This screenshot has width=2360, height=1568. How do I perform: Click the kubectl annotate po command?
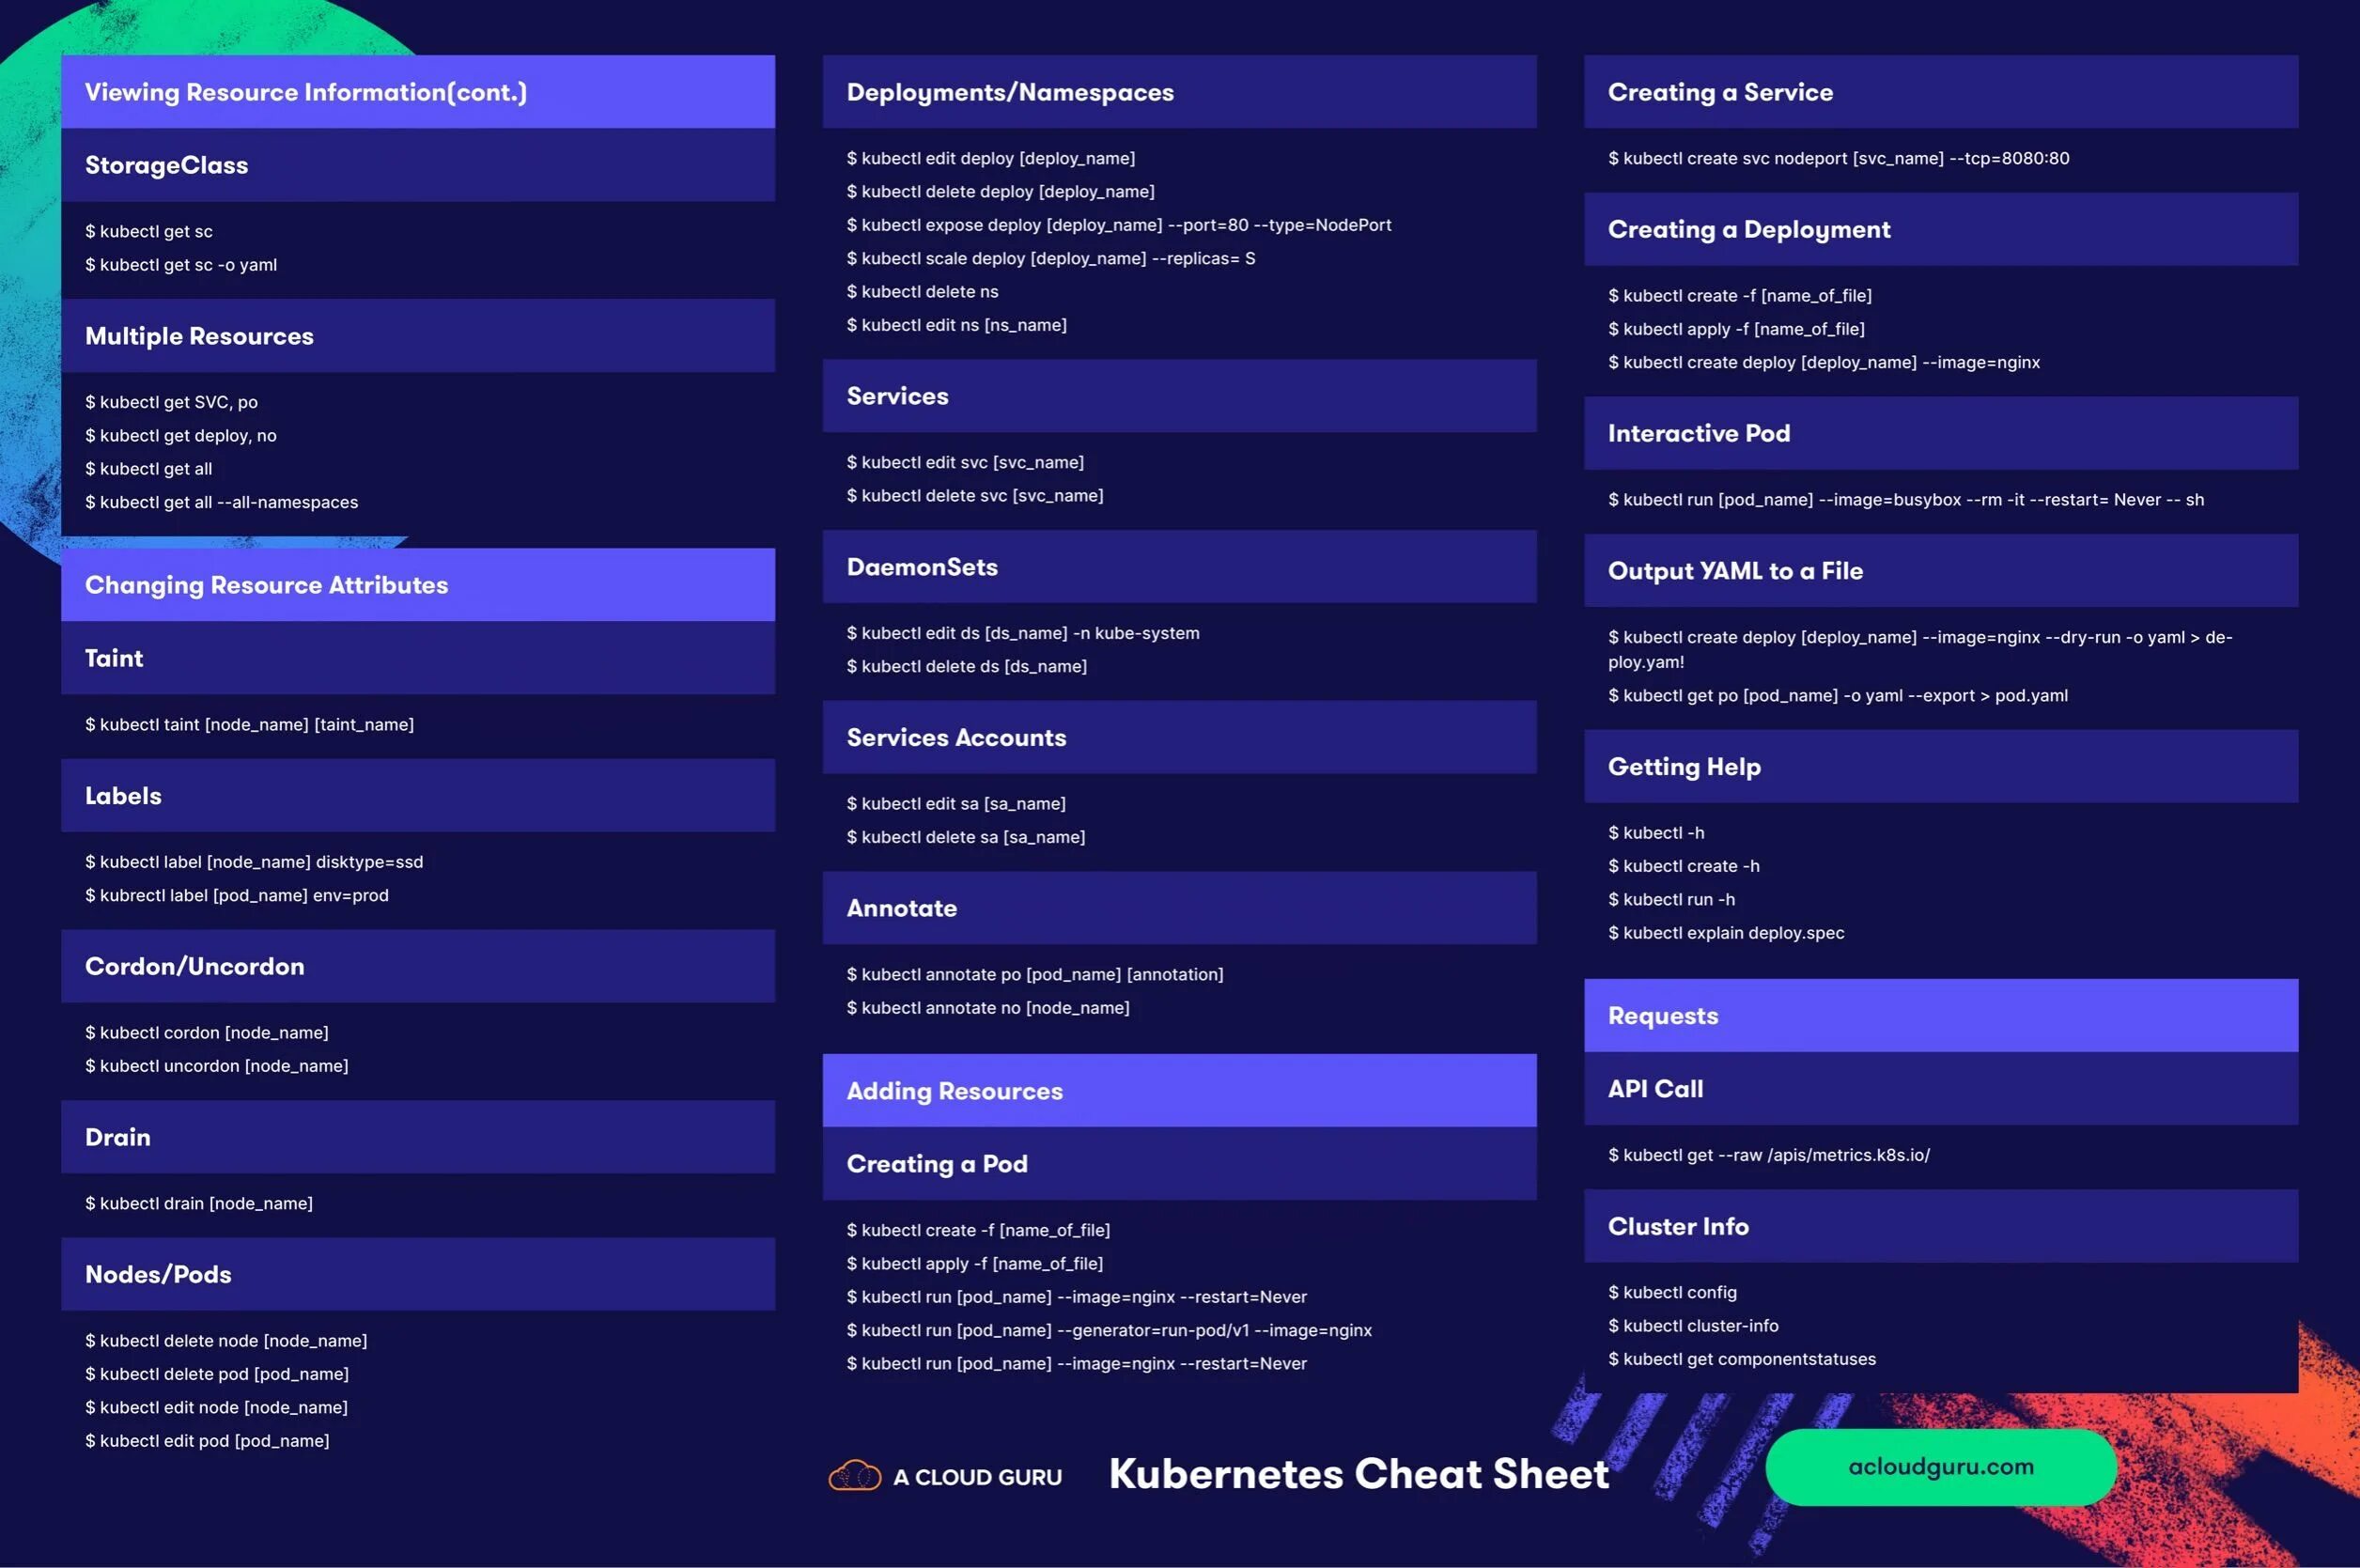(x=1034, y=974)
